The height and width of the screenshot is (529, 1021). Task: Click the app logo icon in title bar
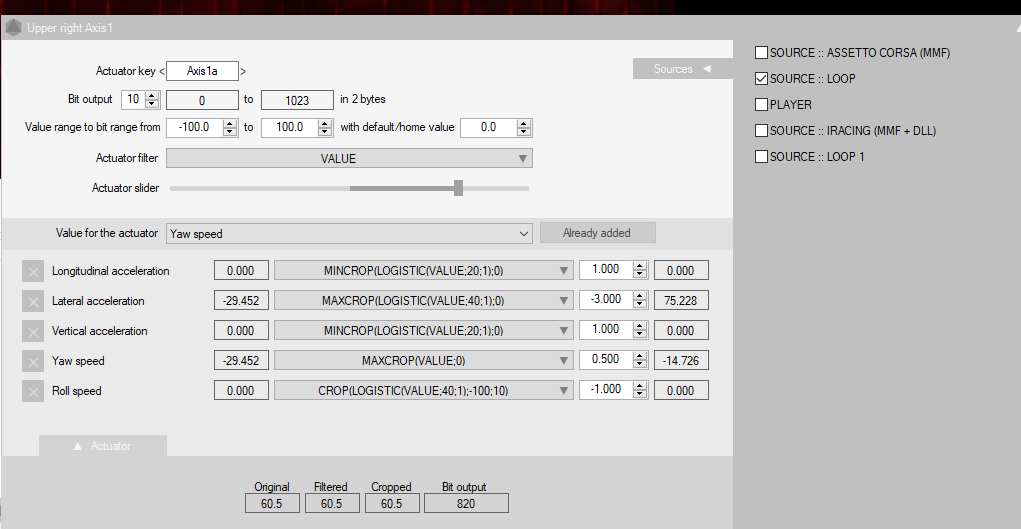click(x=13, y=28)
